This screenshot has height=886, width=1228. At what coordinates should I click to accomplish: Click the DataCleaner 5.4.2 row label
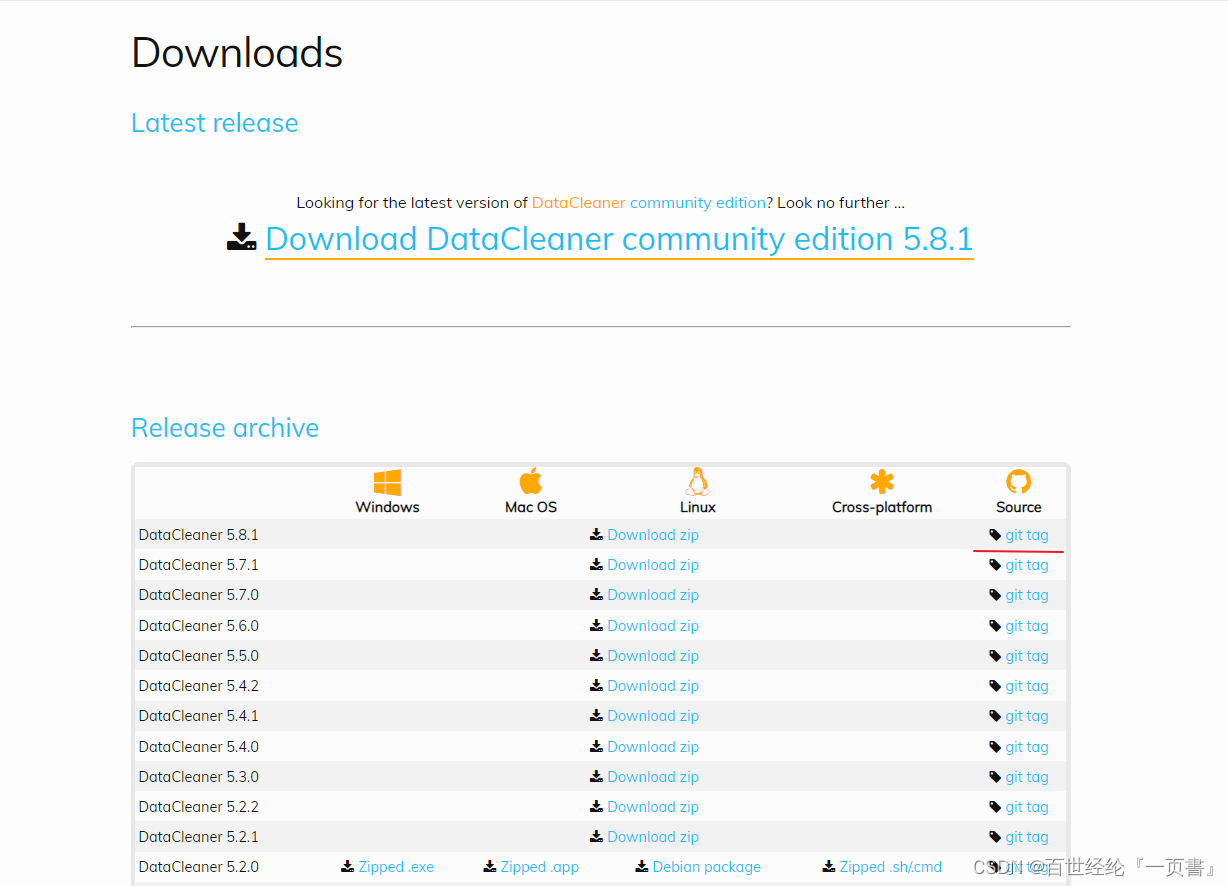199,686
